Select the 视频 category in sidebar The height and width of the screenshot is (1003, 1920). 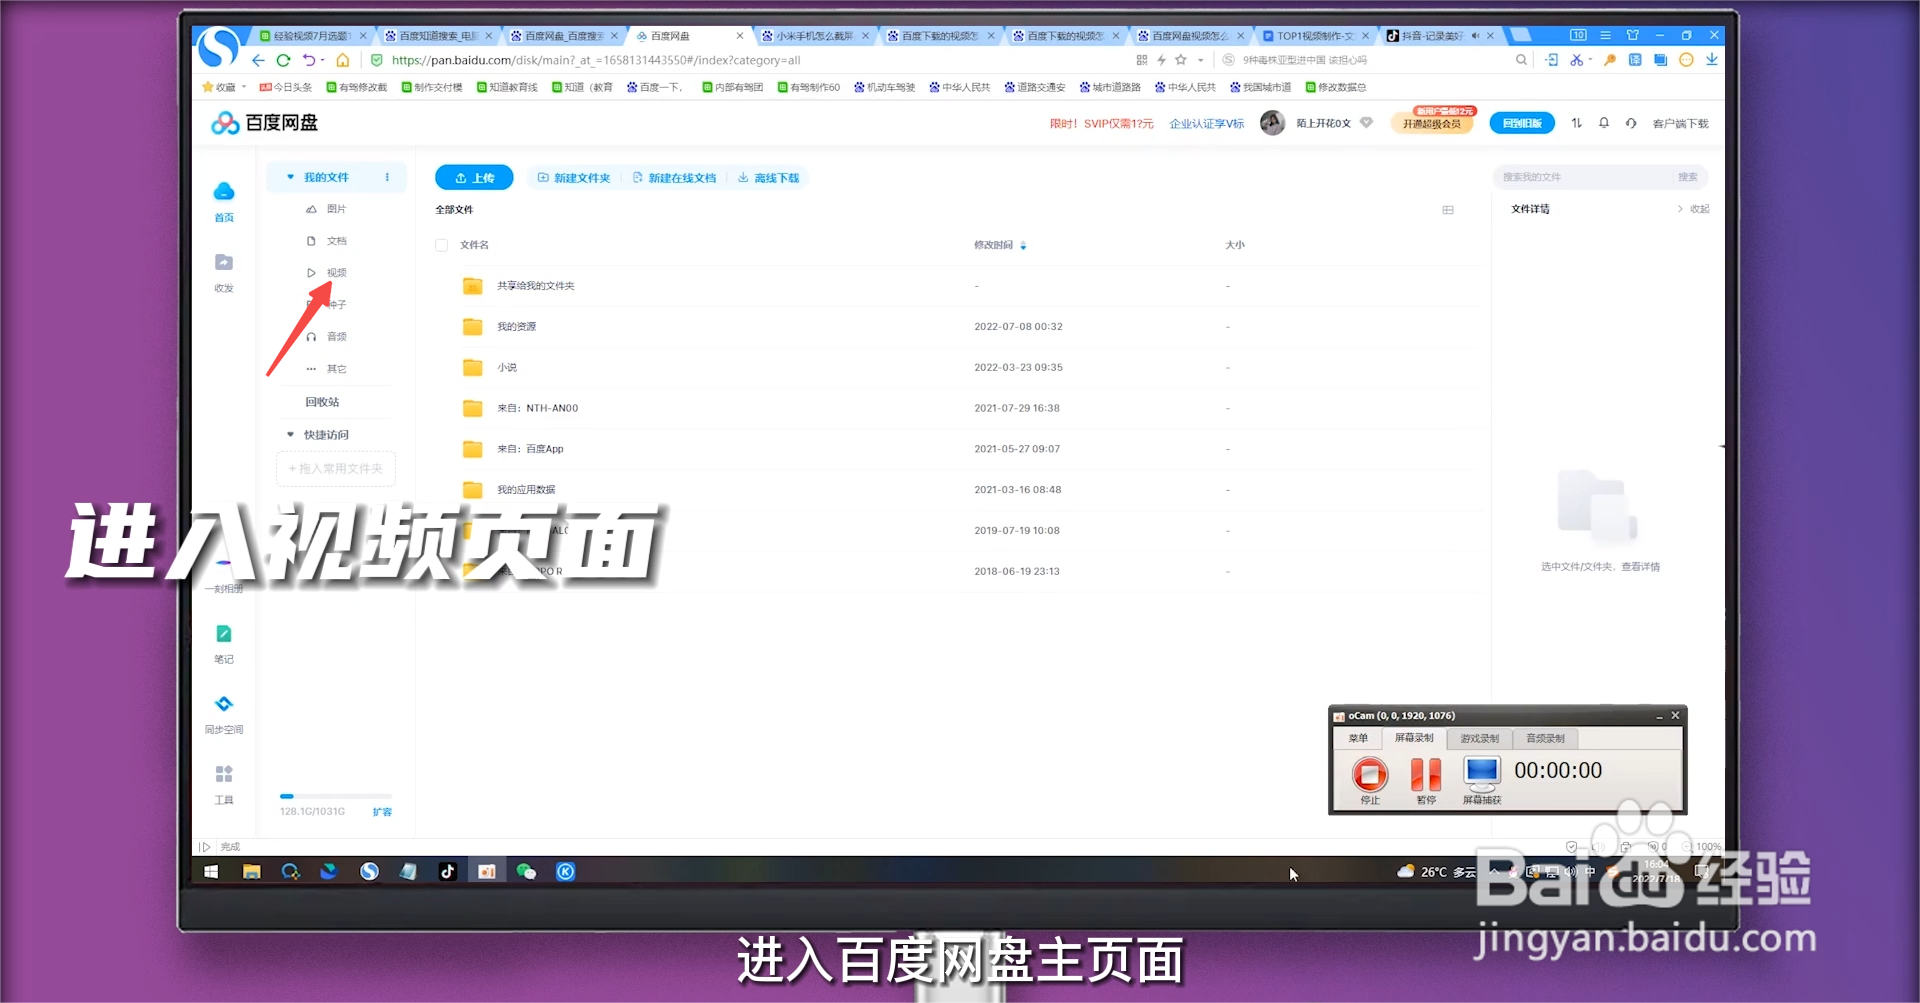[x=336, y=273]
